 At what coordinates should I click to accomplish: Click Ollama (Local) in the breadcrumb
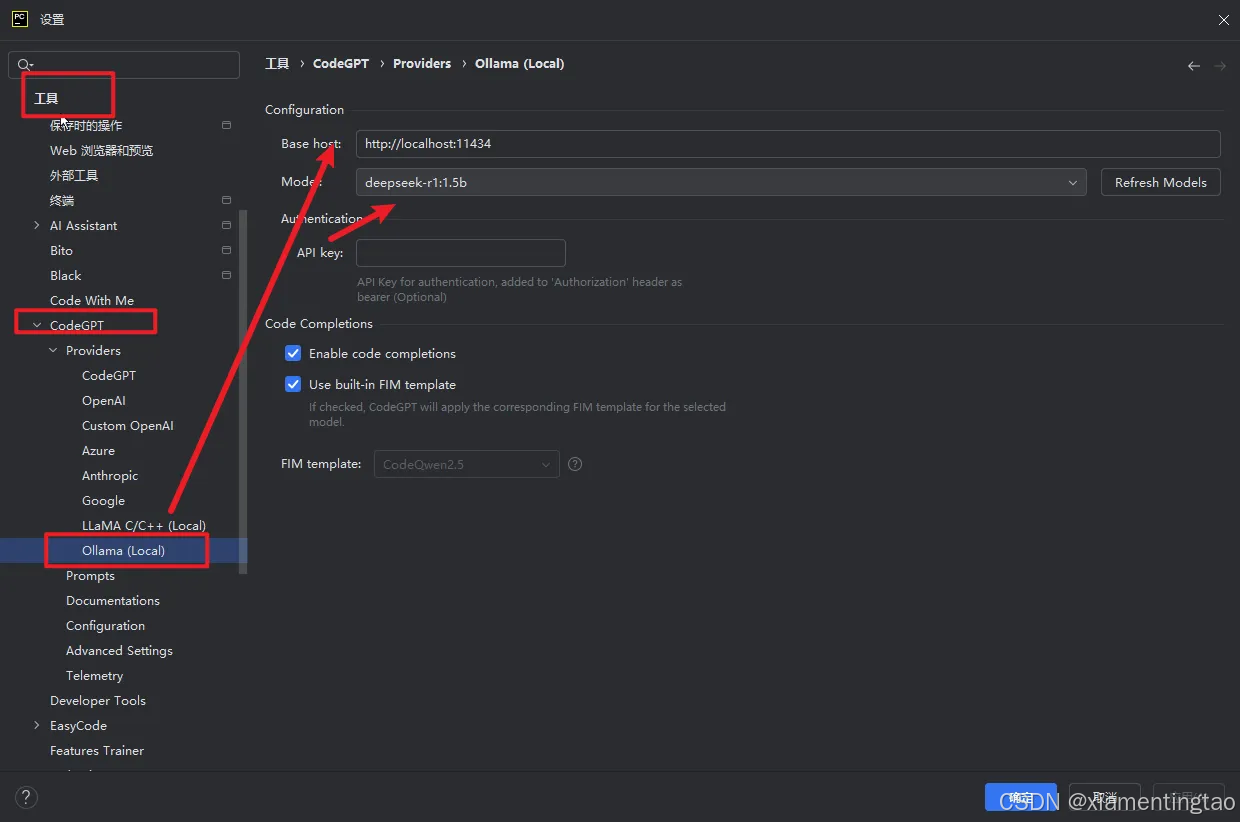[x=520, y=63]
